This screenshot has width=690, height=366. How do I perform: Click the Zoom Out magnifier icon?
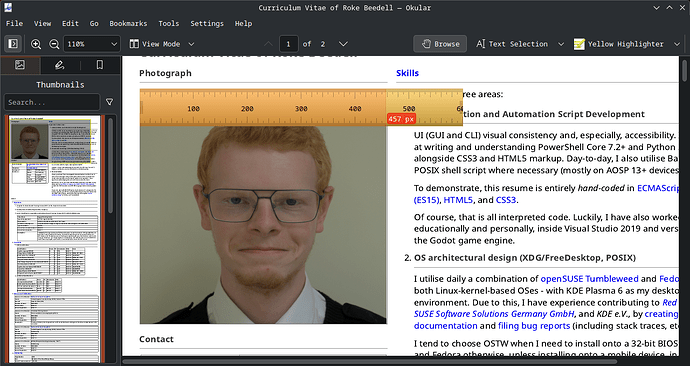(x=54, y=44)
